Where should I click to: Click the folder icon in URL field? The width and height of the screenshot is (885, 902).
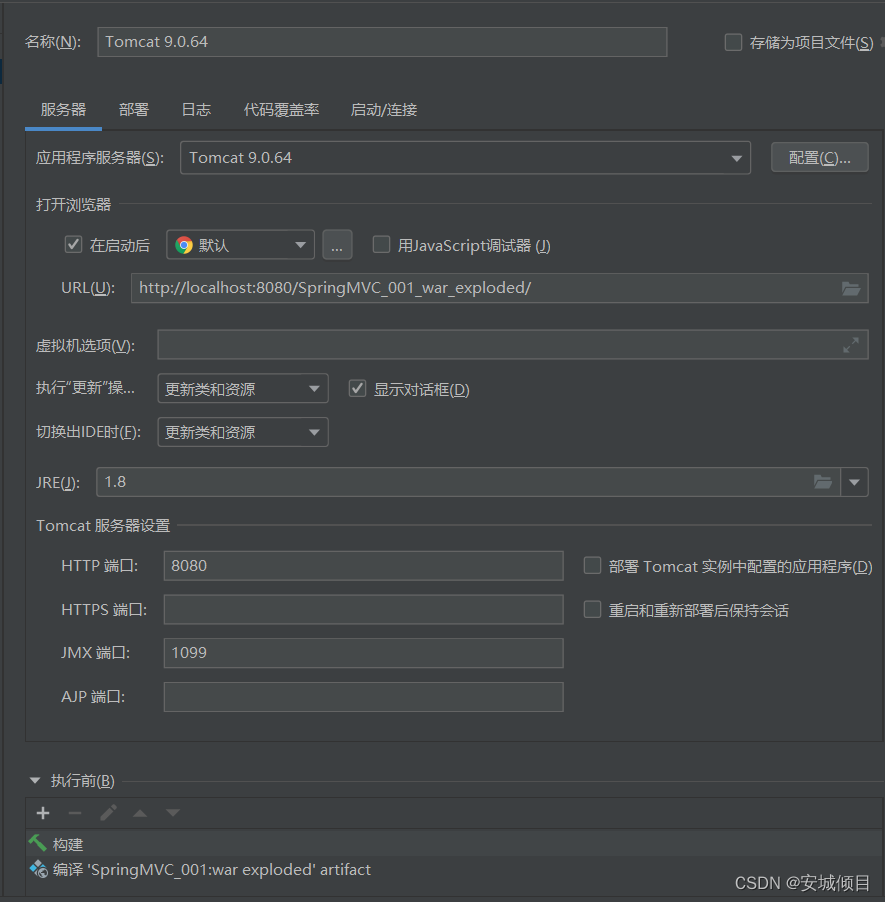(850, 288)
